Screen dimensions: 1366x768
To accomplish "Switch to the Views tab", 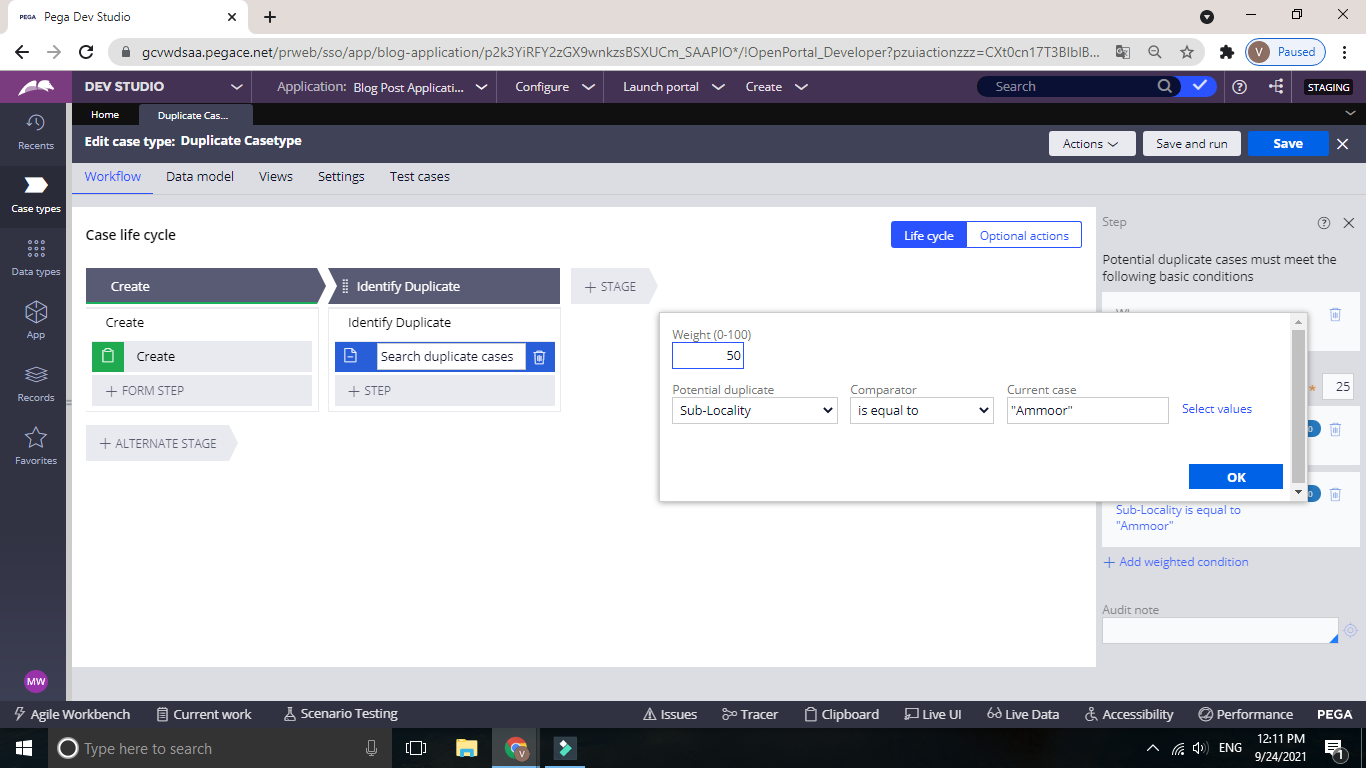I will [276, 176].
